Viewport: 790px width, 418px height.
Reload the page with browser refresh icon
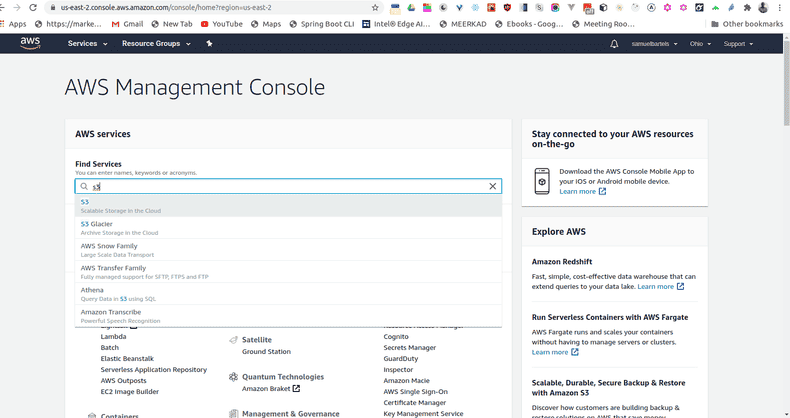(33, 8)
